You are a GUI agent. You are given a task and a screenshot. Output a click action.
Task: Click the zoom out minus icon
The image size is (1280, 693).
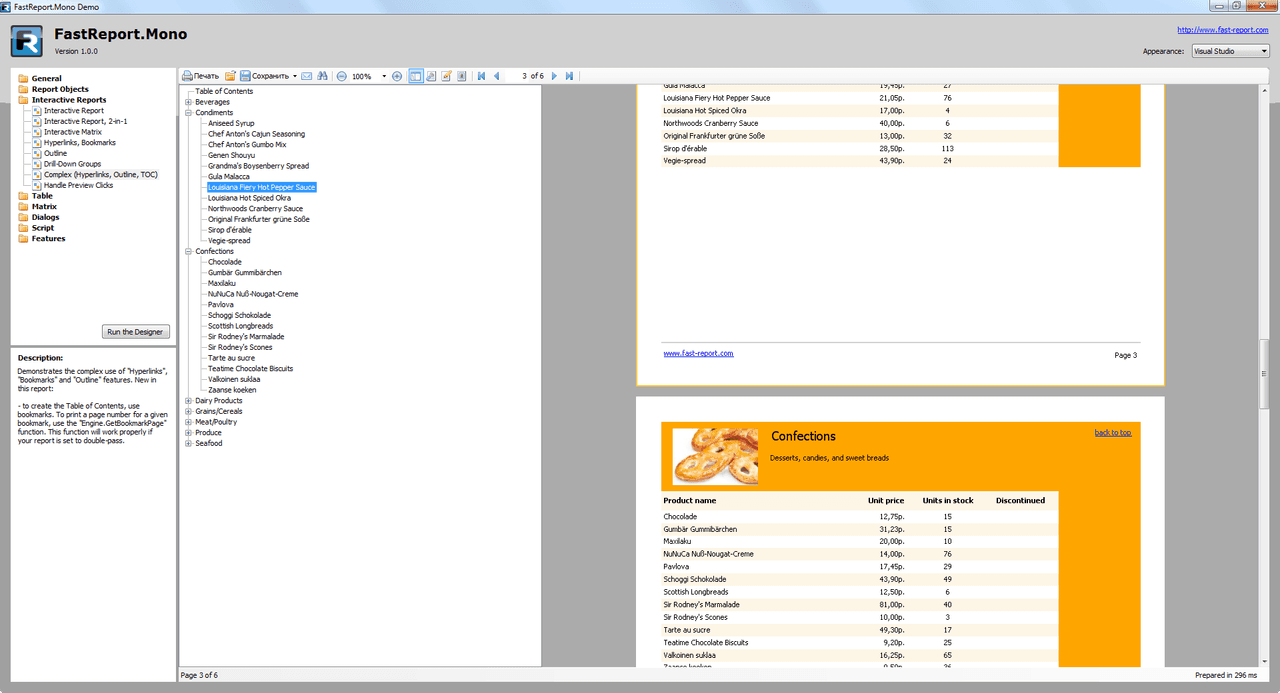(x=342, y=76)
